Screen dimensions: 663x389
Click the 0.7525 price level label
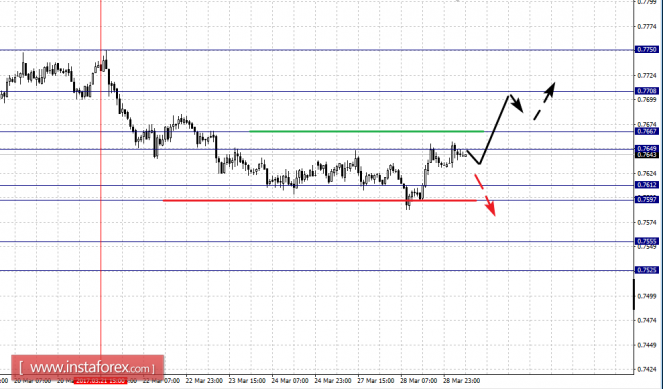point(647,270)
